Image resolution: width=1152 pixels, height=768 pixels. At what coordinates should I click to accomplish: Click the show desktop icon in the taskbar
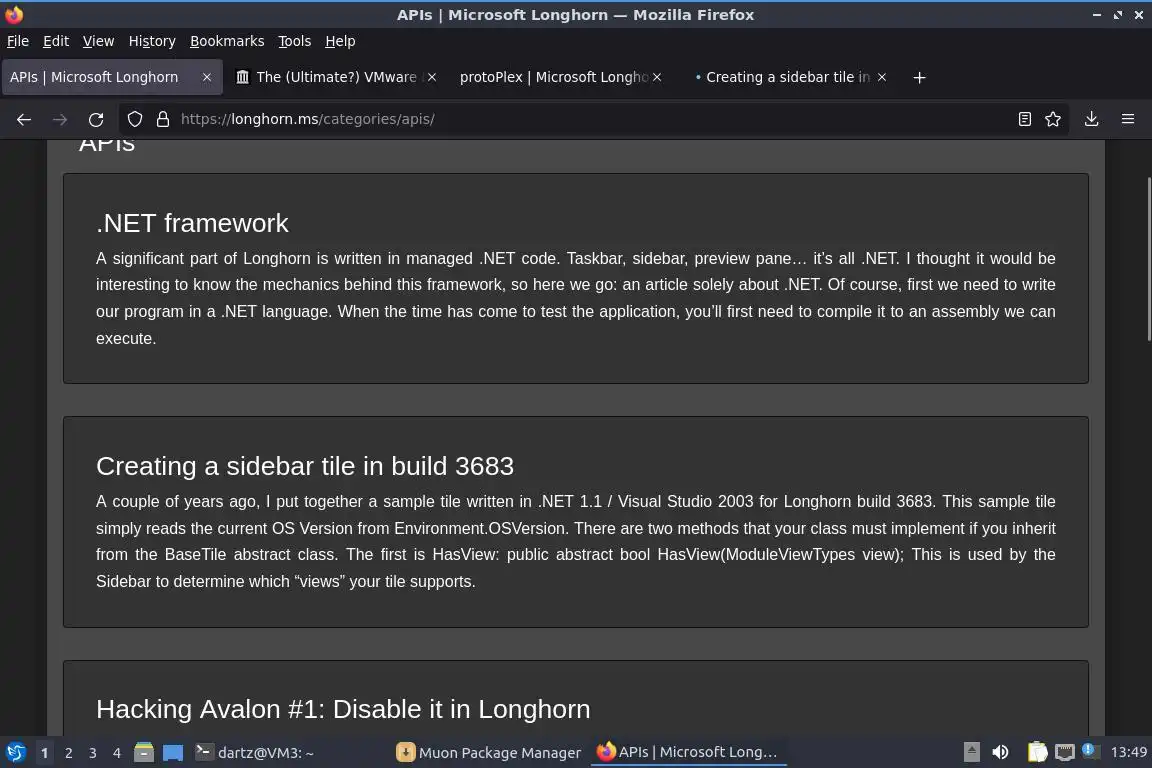point(173,753)
